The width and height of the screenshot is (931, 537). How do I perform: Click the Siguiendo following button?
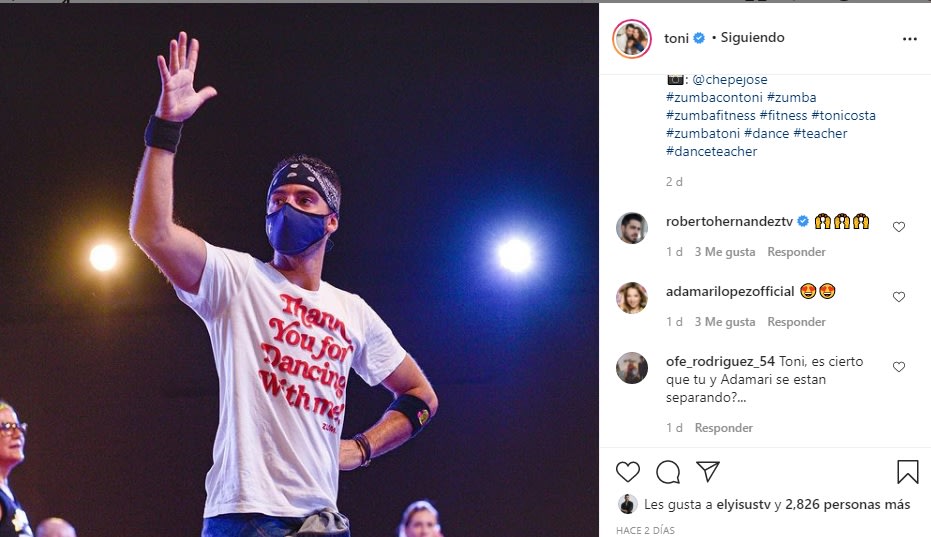coord(751,38)
